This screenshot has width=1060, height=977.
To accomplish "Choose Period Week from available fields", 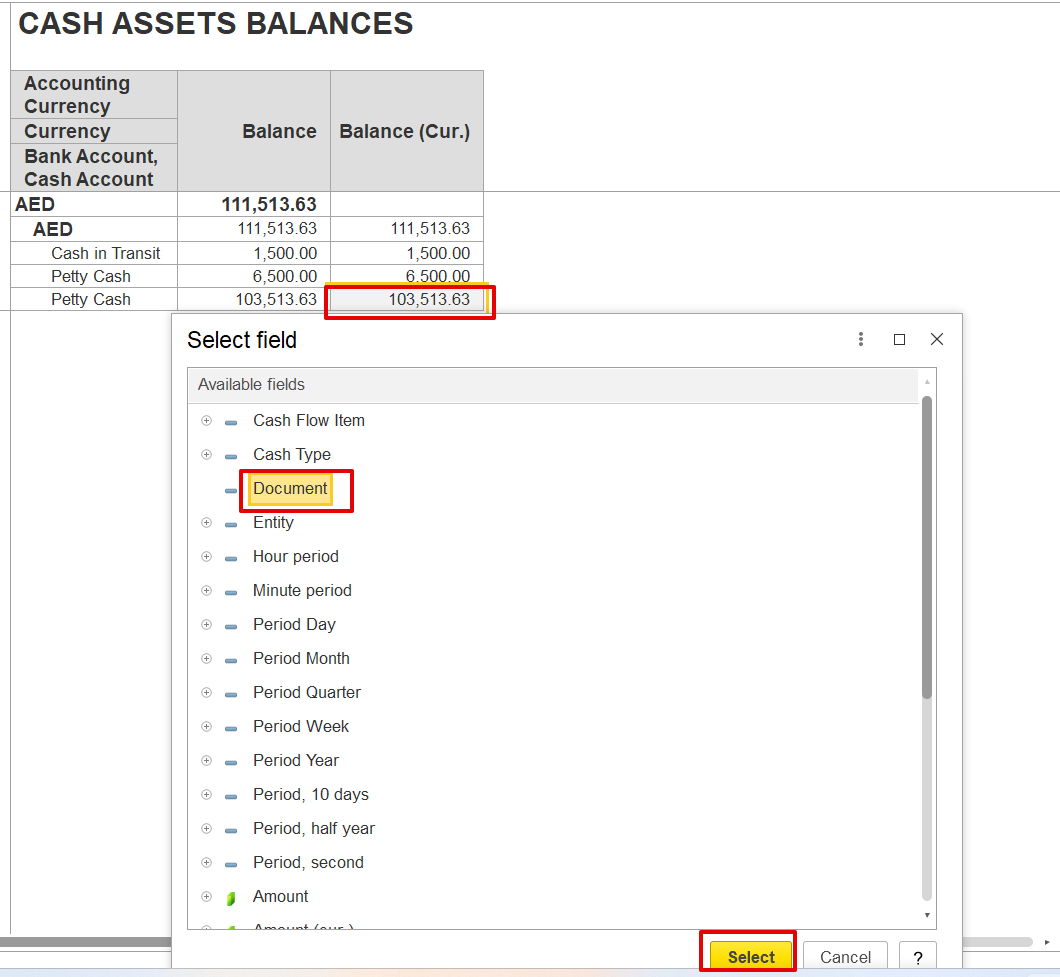I will point(300,727).
